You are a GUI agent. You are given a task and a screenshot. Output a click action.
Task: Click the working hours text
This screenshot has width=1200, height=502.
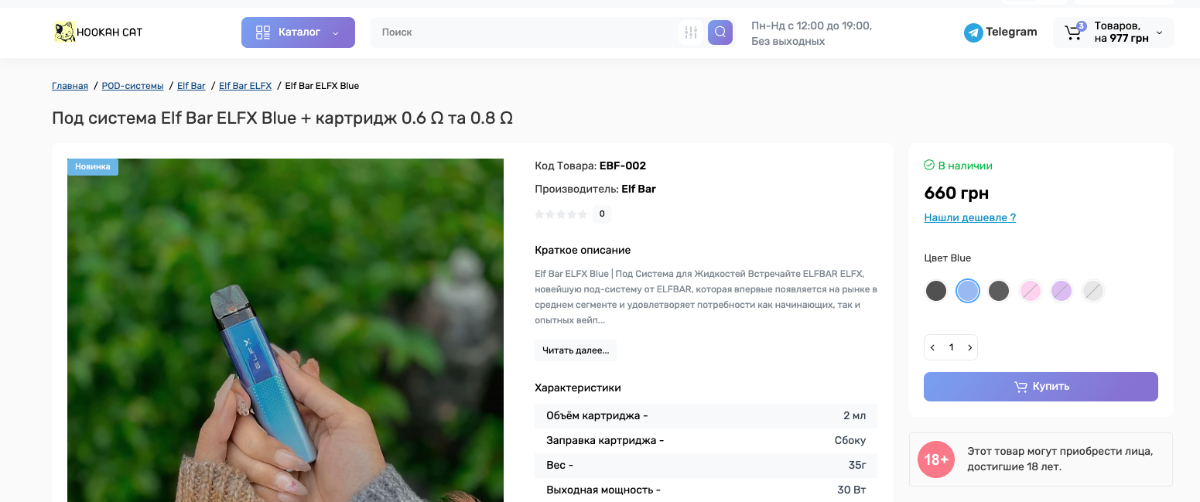tap(811, 33)
